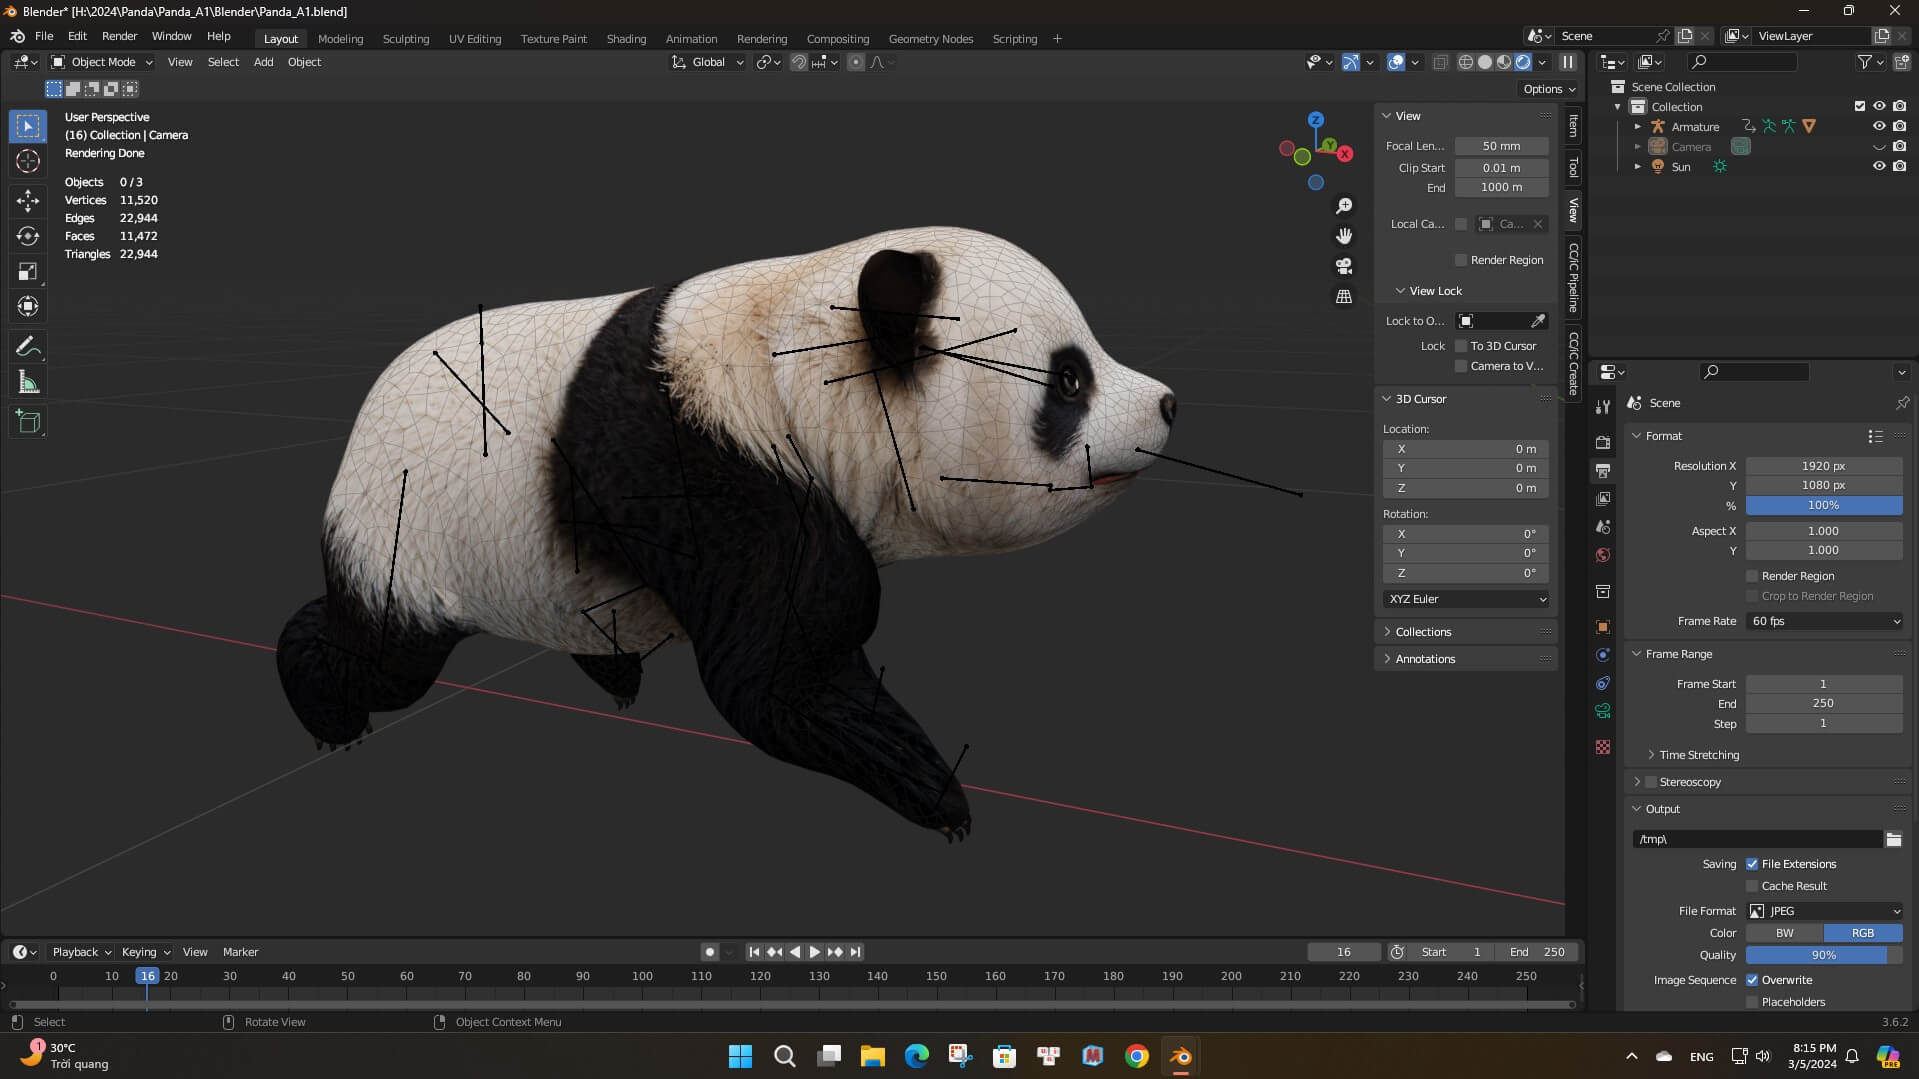Enable Lock To 3D Cursor checkbox
The width and height of the screenshot is (1919, 1079).
[1461, 346]
